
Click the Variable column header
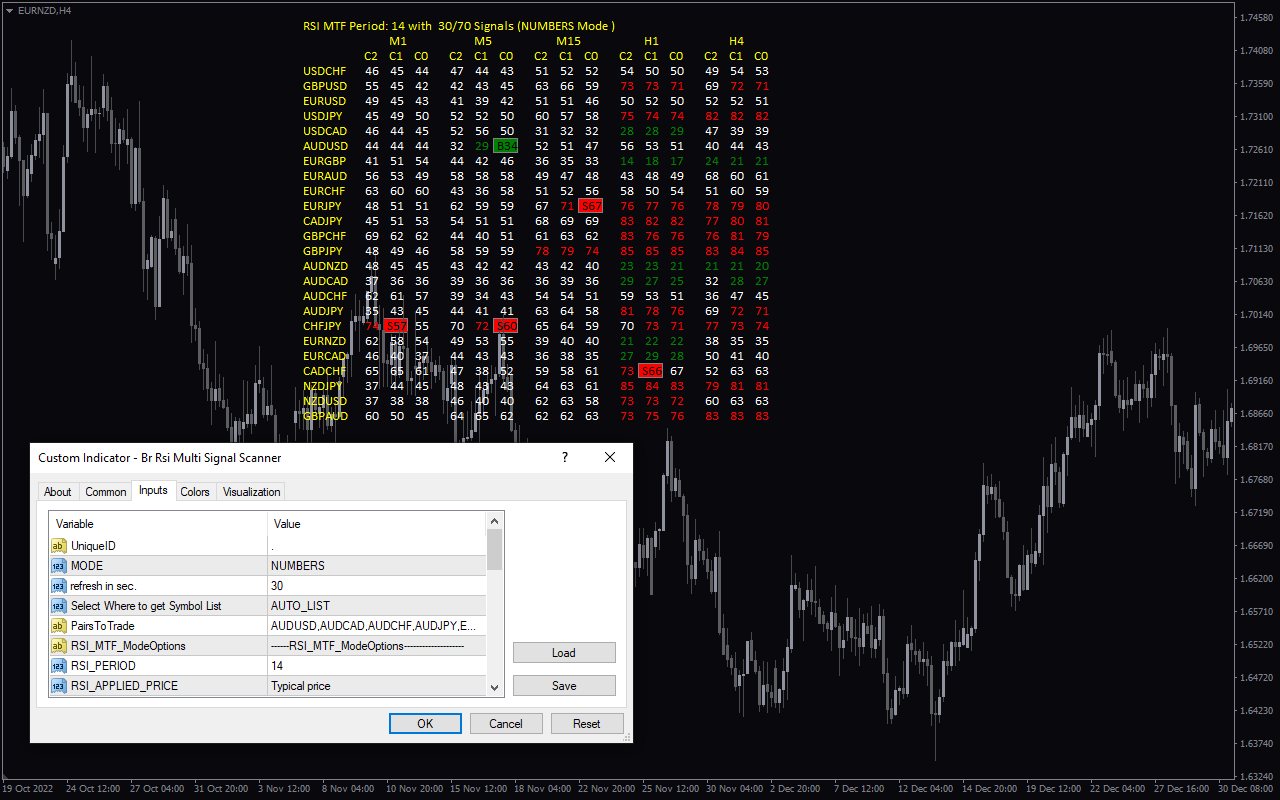[158, 524]
